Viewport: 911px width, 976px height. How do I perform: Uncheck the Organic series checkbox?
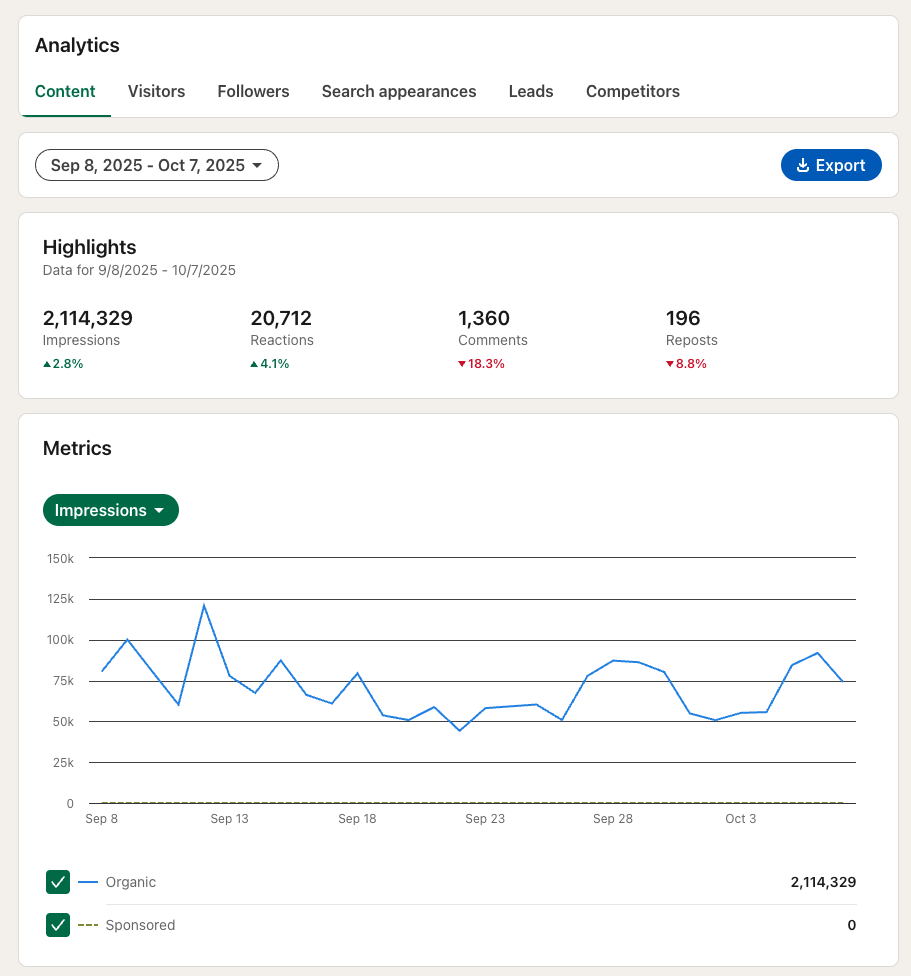[58, 882]
